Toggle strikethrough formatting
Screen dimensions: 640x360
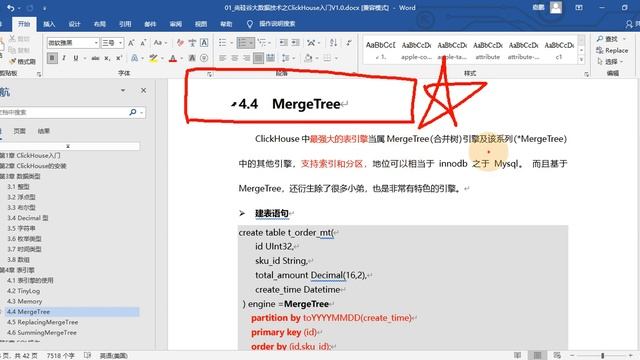(x=96, y=58)
